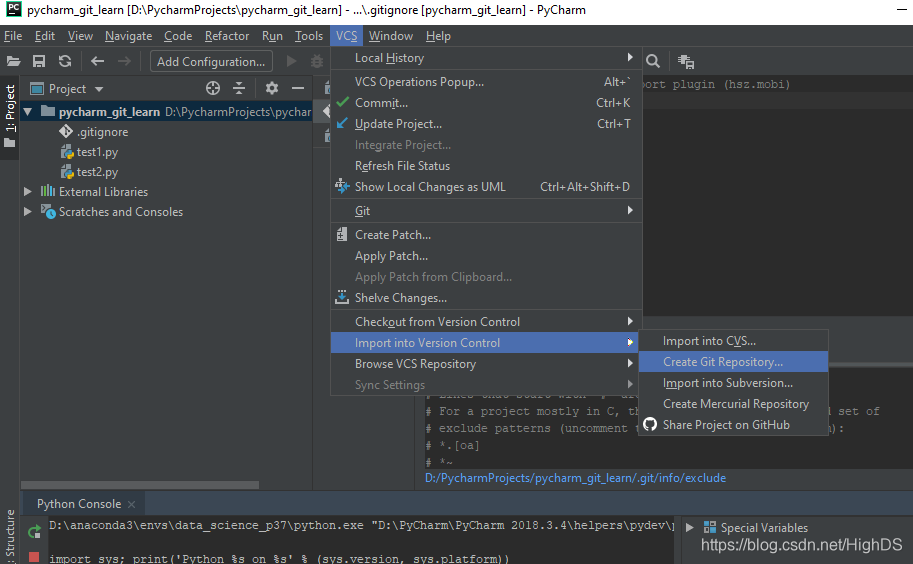The image size is (913, 564).
Task: Open the .git/info/exclude path link
Action: coord(575,478)
